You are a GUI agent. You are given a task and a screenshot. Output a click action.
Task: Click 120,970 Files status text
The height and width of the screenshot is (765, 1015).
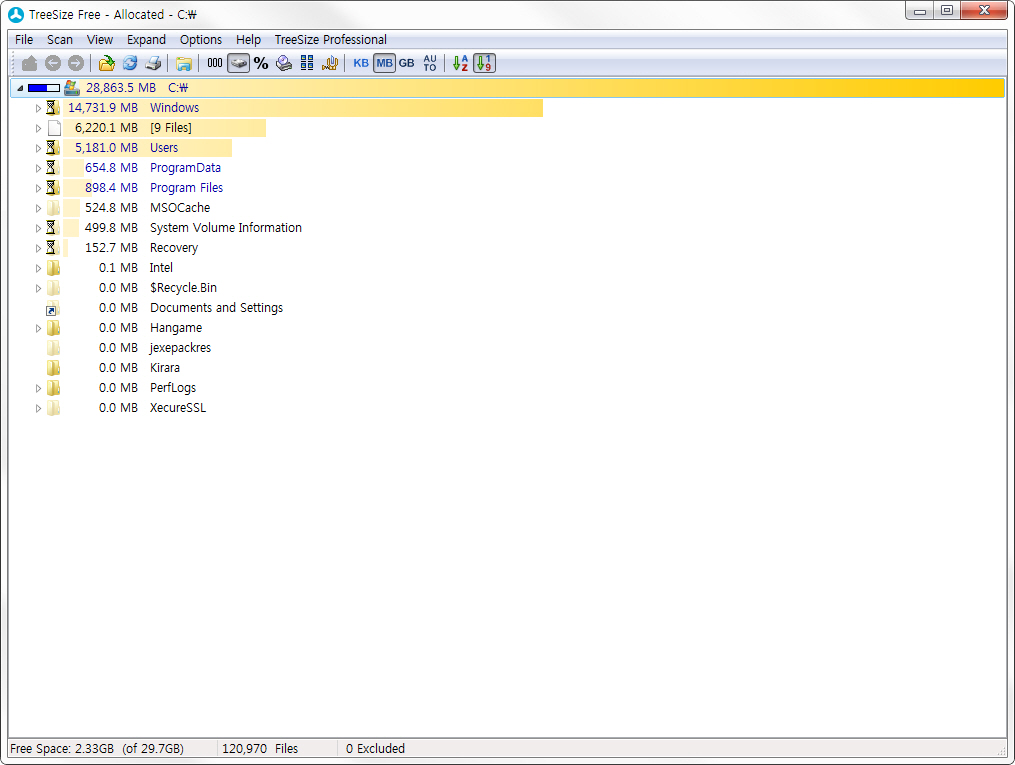click(260, 749)
